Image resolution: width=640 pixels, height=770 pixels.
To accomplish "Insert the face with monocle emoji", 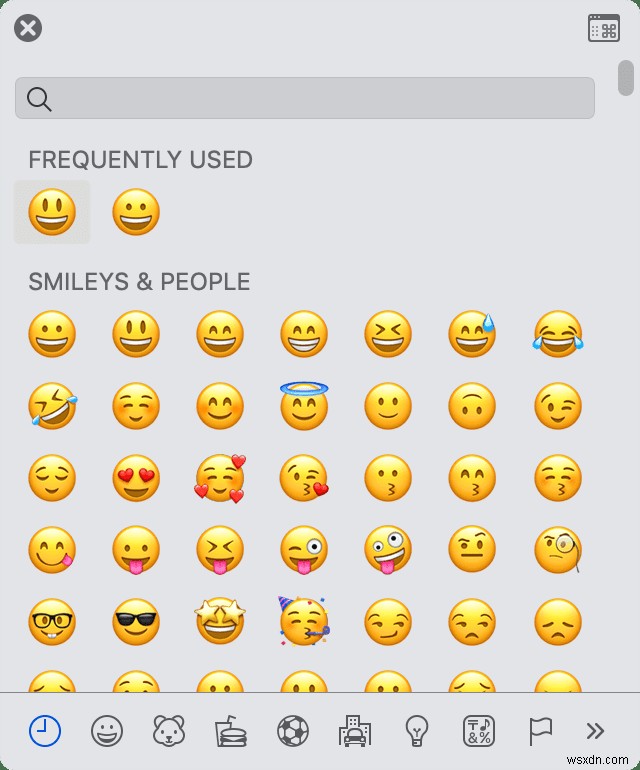I will [x=558, y=550].
